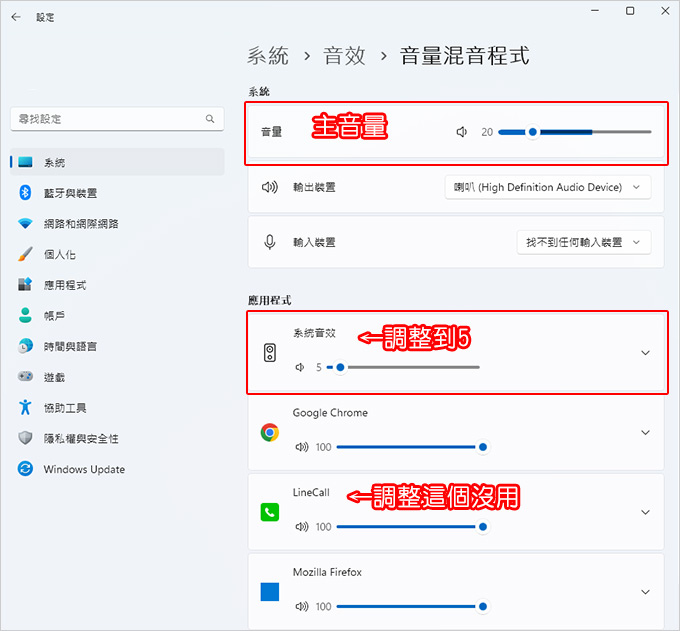Open 遊戲 settings
The image size is (680, 631).
click(x=117, y=377)
